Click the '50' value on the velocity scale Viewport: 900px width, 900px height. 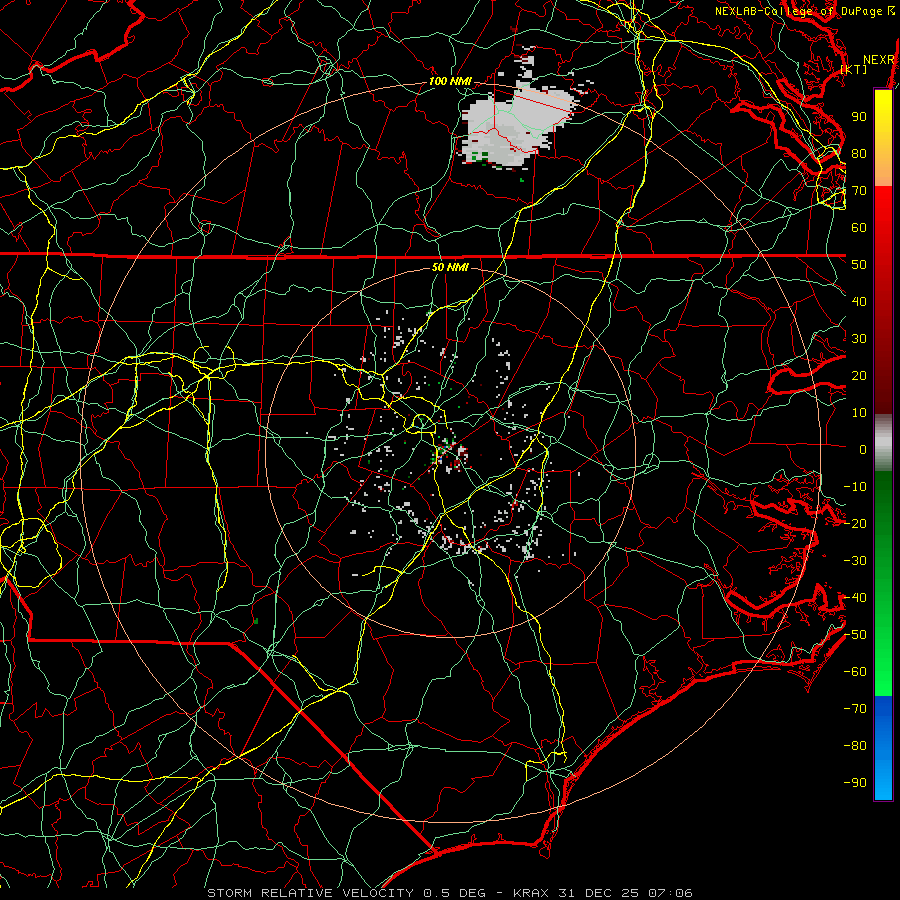(859, 265)
